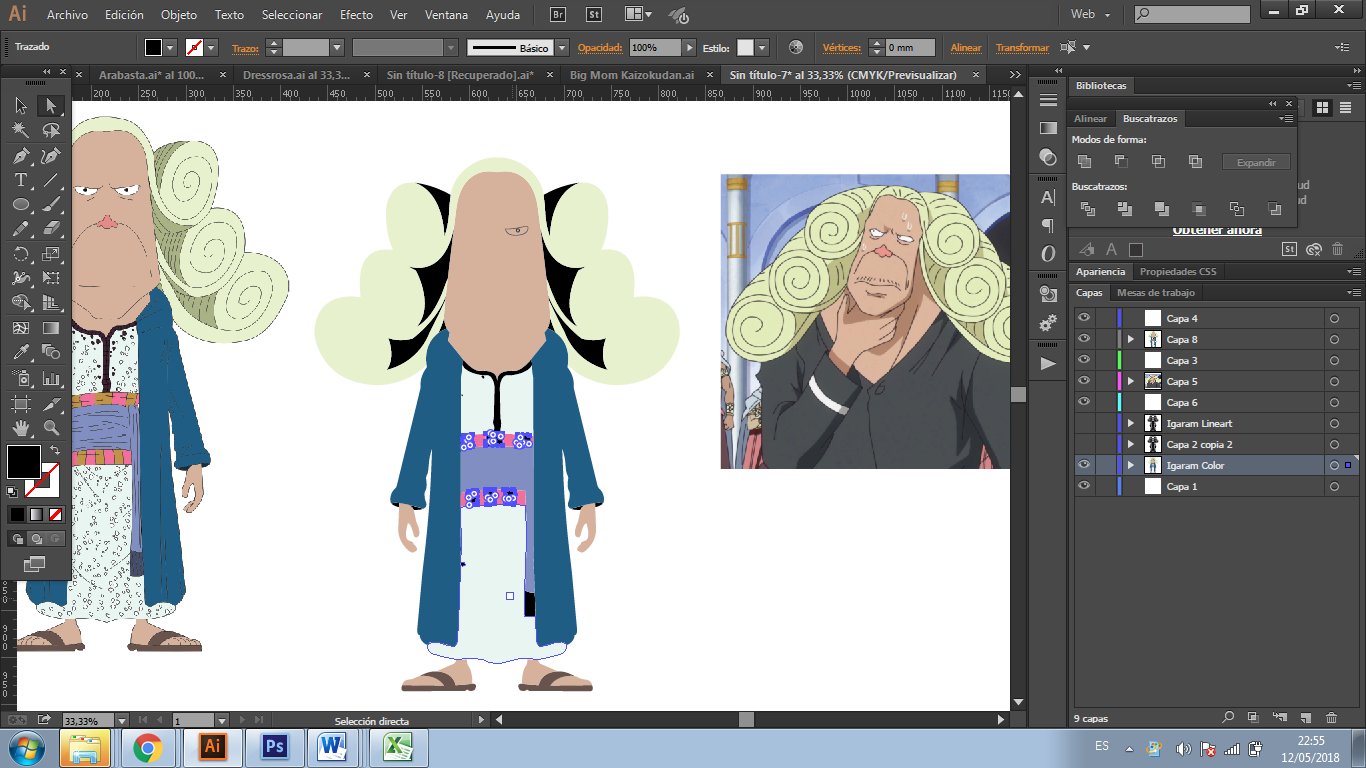
Task: Select the Rotate tool
Action: 20,254
